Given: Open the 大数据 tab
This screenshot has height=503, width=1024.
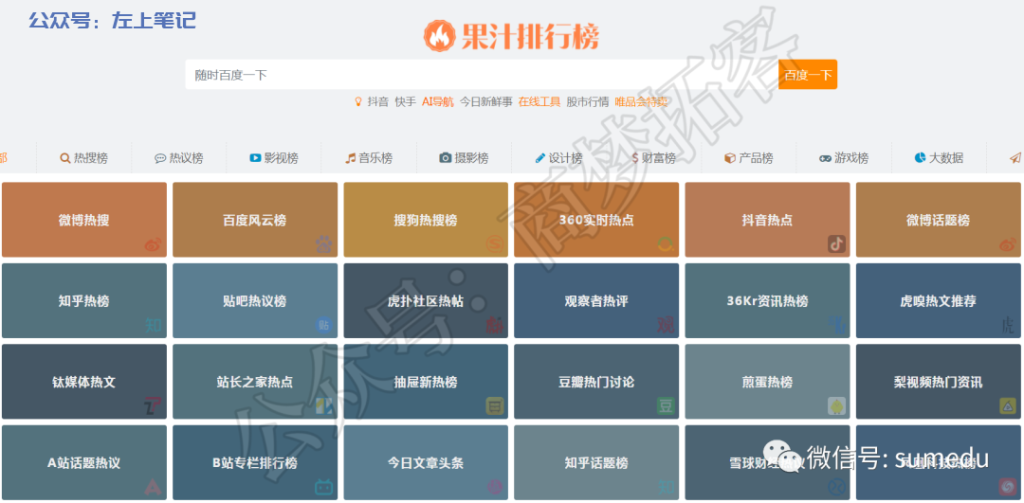Looking at the screenshot, I should 938,158.
